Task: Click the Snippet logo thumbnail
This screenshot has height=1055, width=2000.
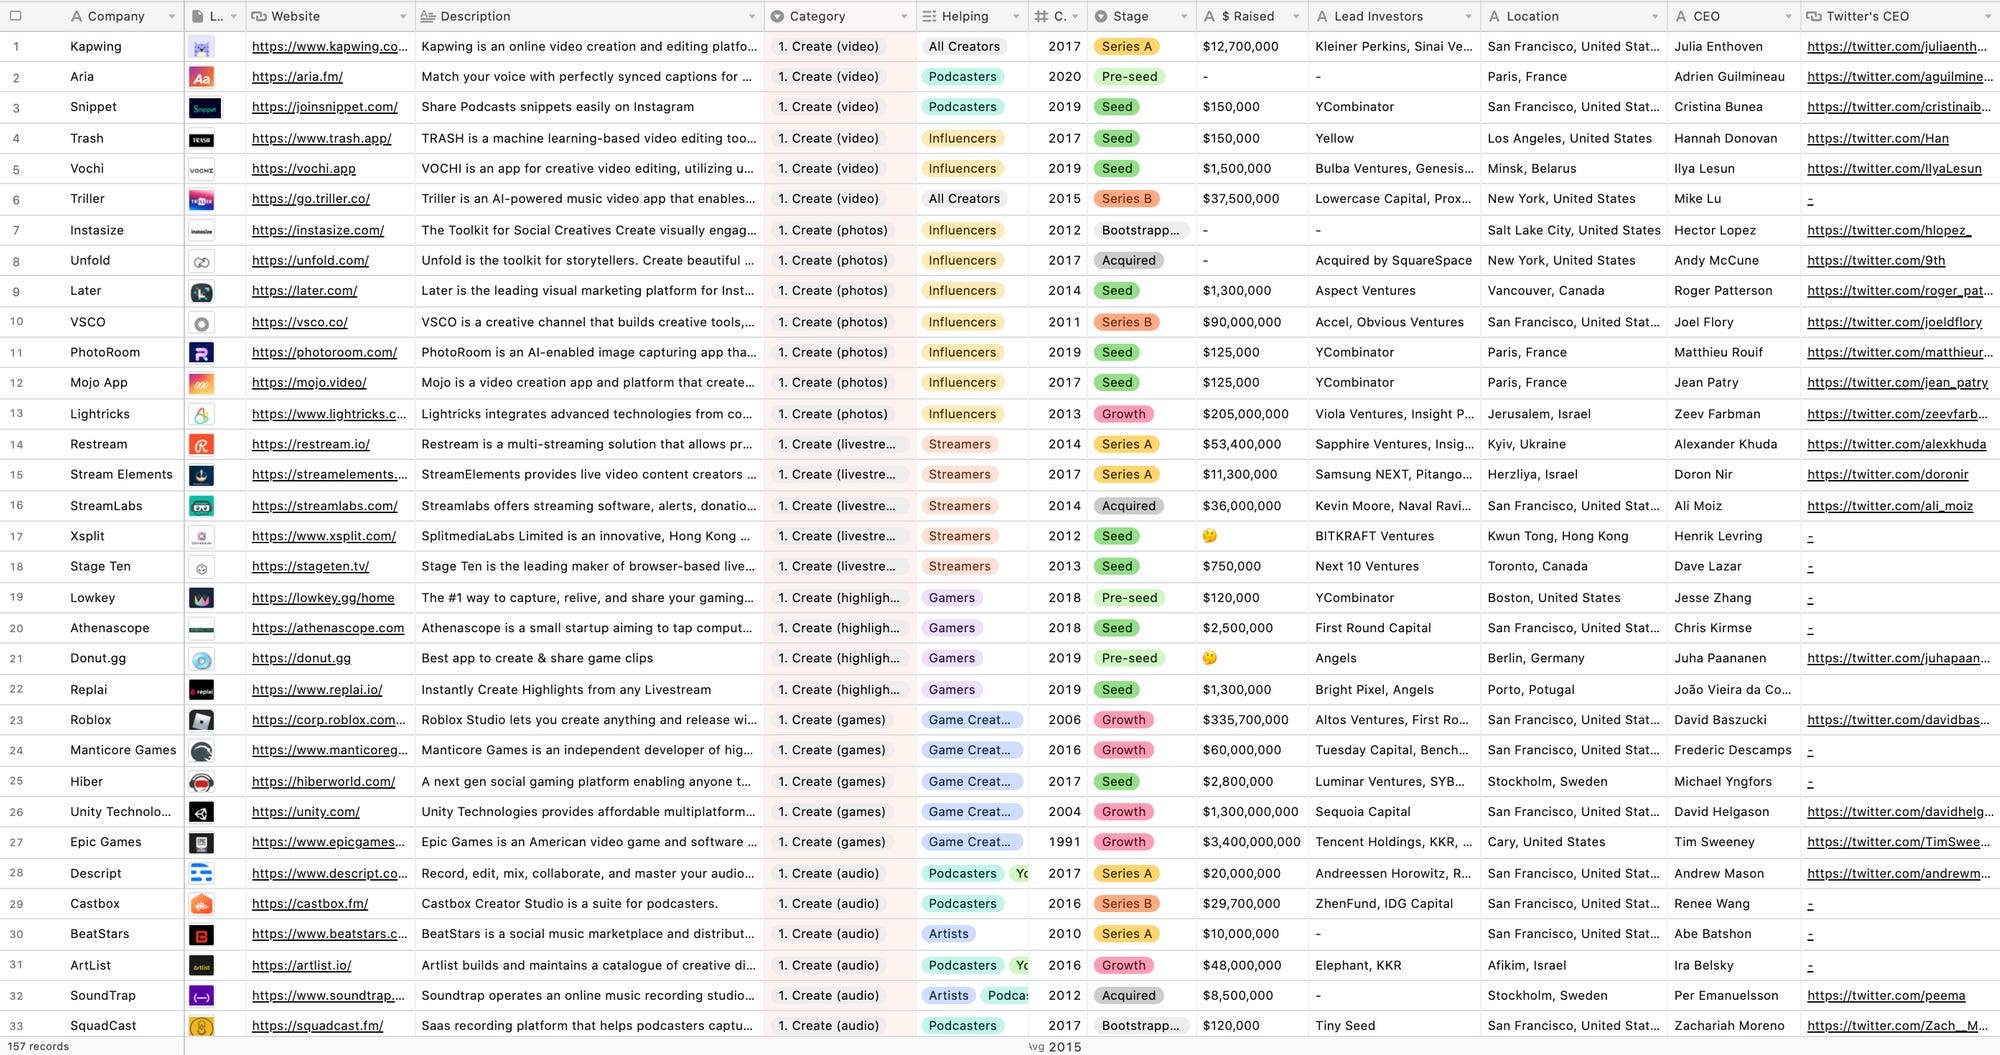Action: click(205, 108)
